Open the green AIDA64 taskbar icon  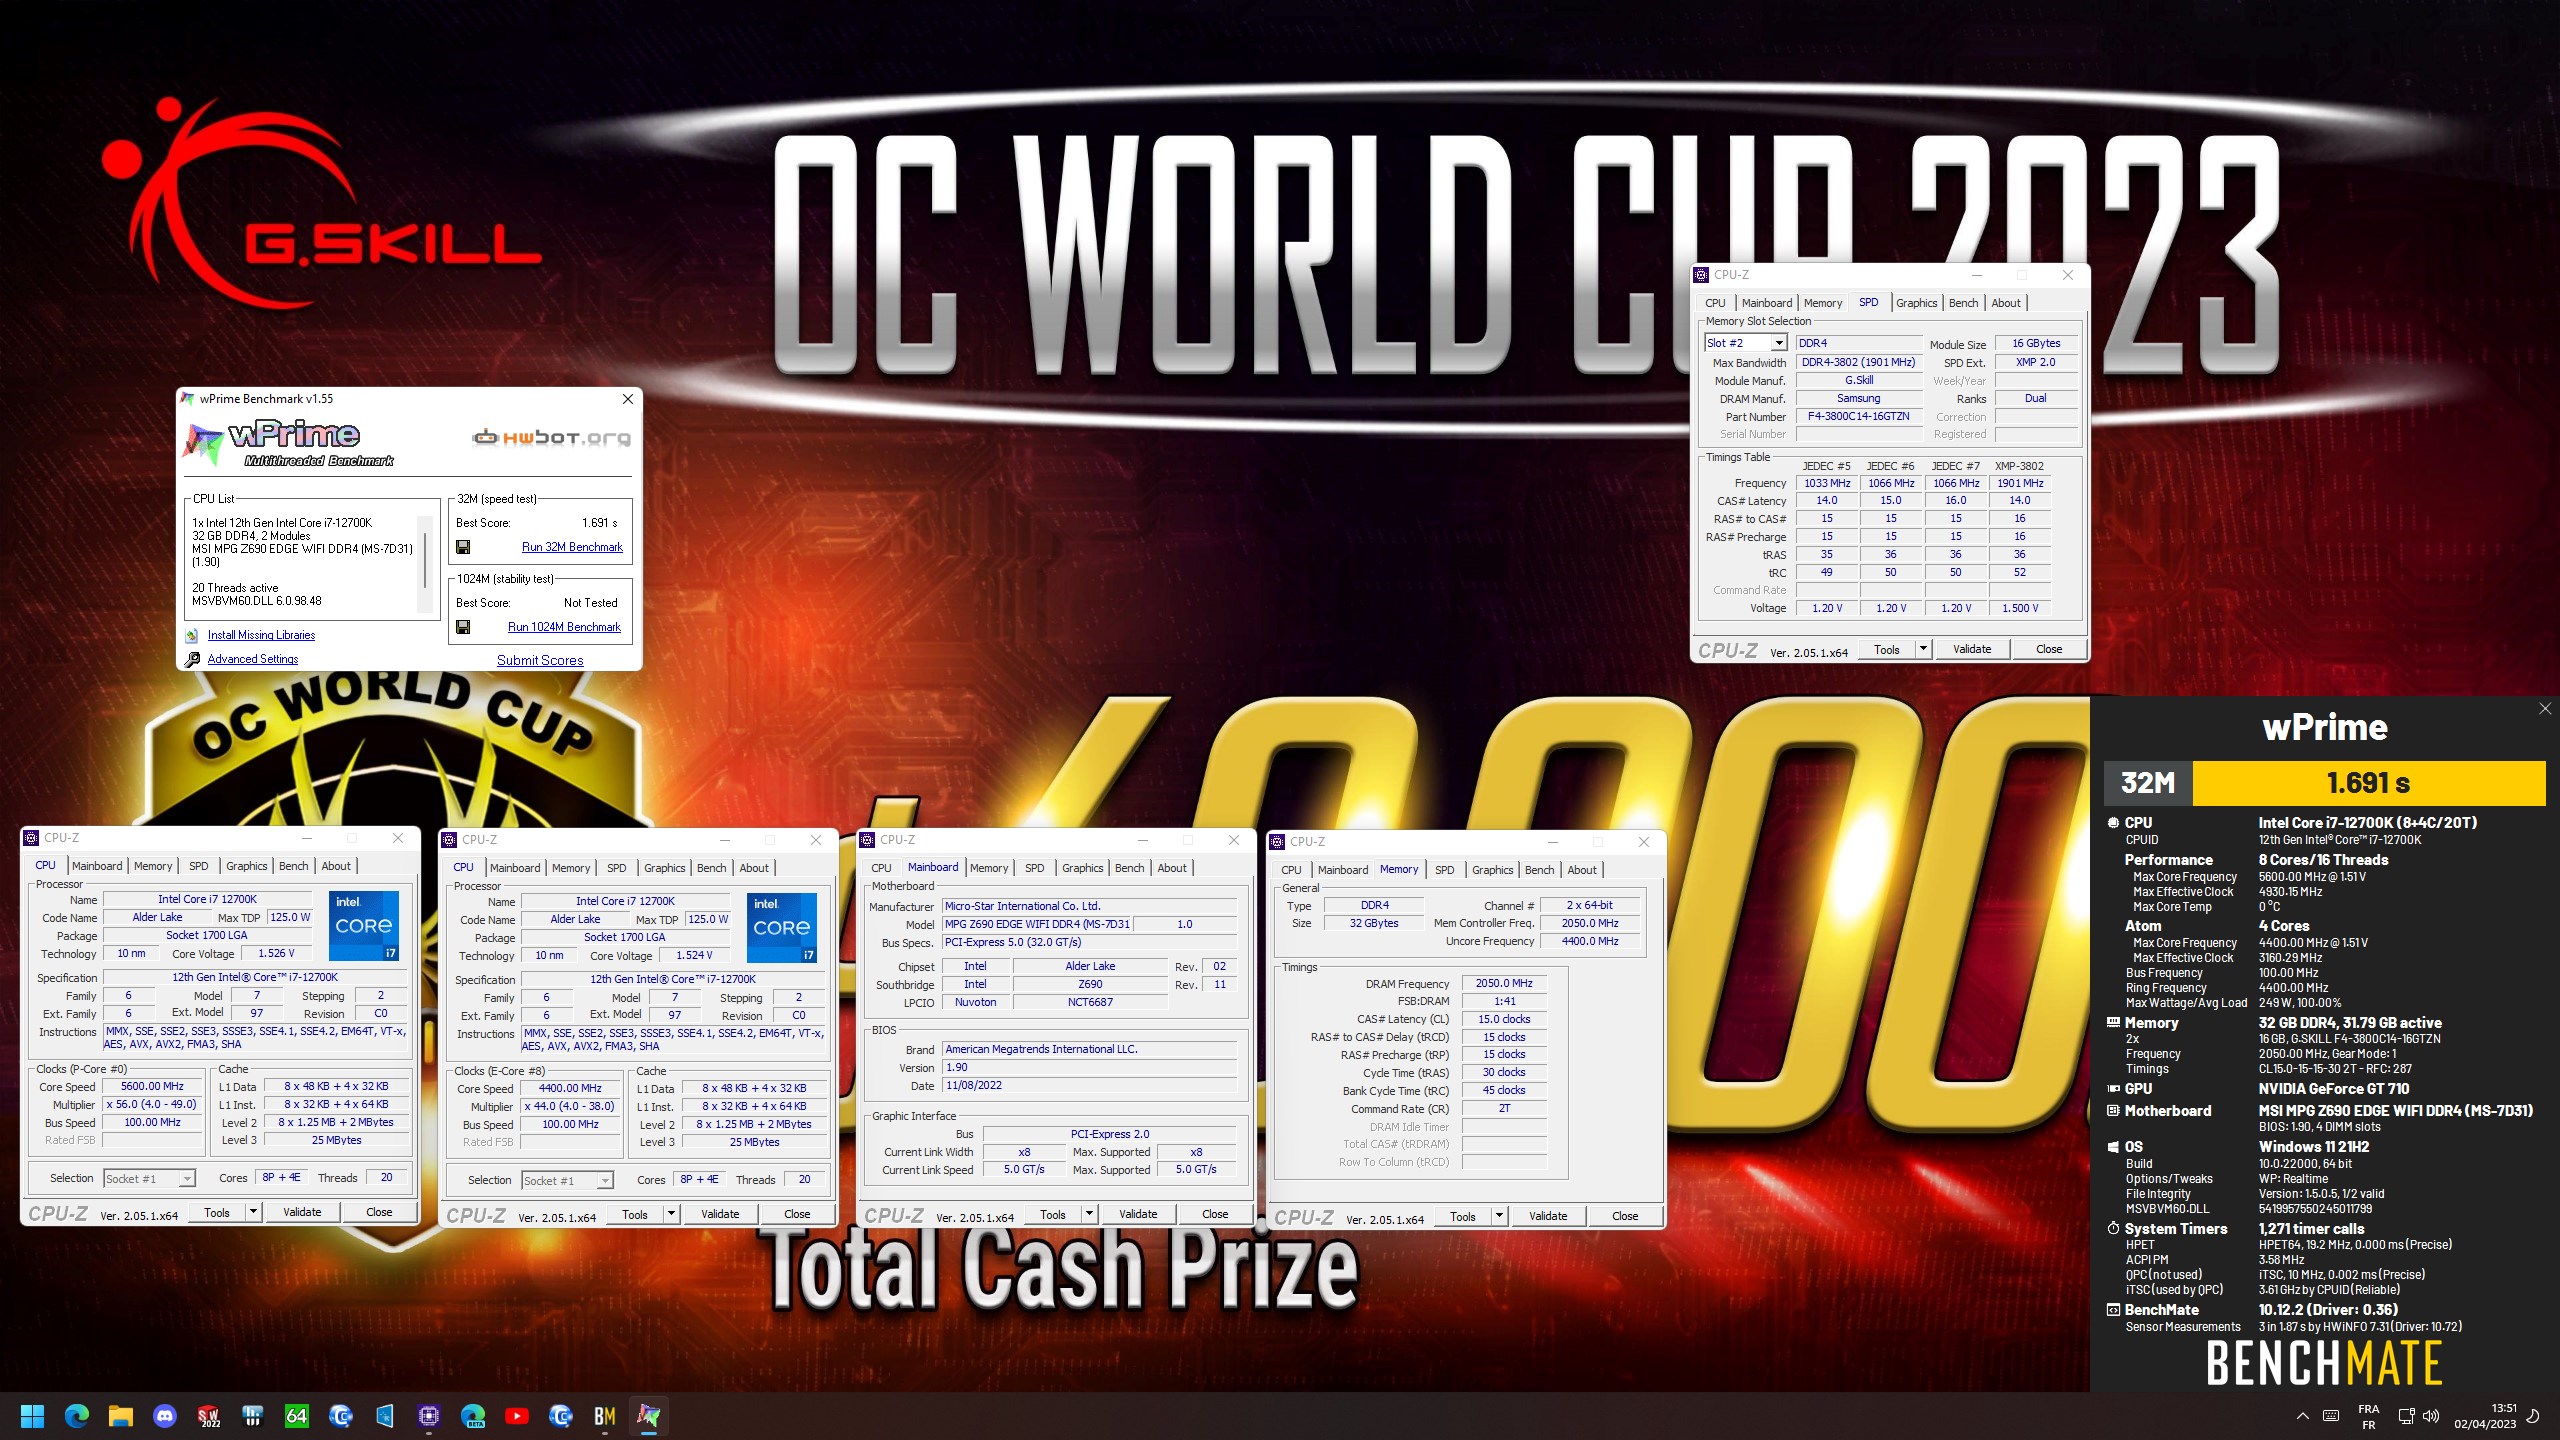296,1416
